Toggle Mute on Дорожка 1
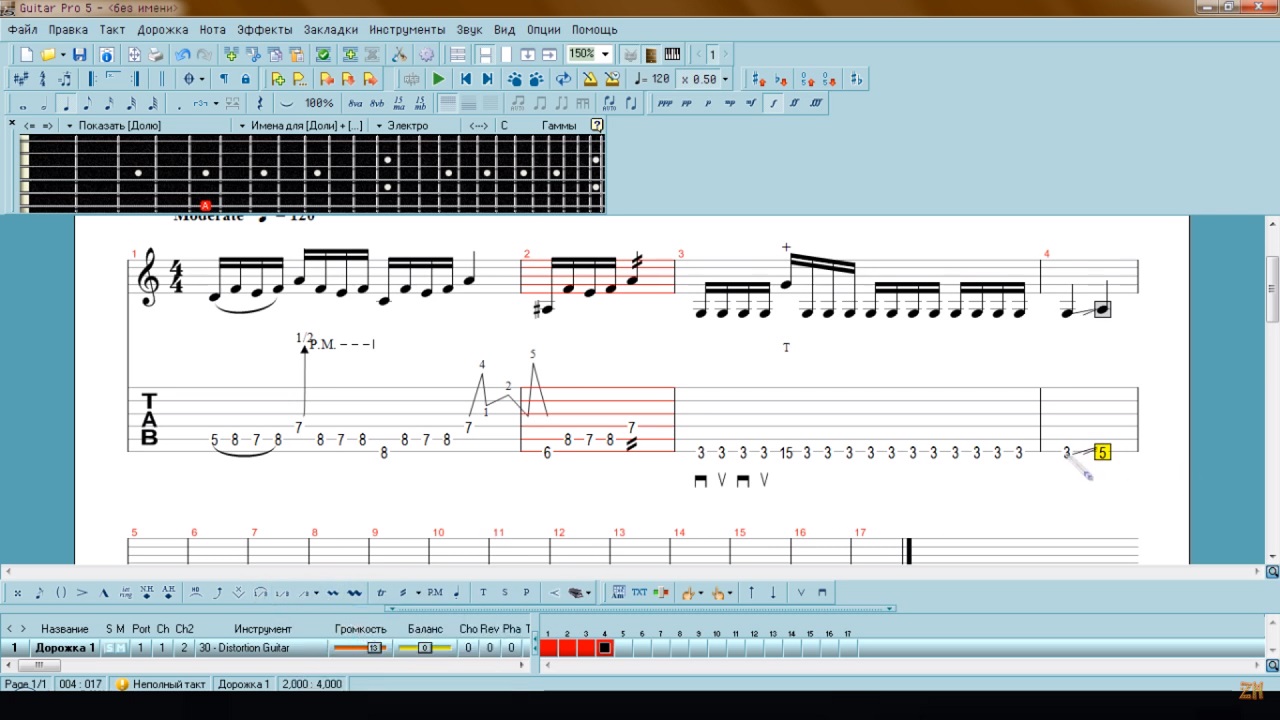This screenshot has height=720, width=1280. (122, 648)
